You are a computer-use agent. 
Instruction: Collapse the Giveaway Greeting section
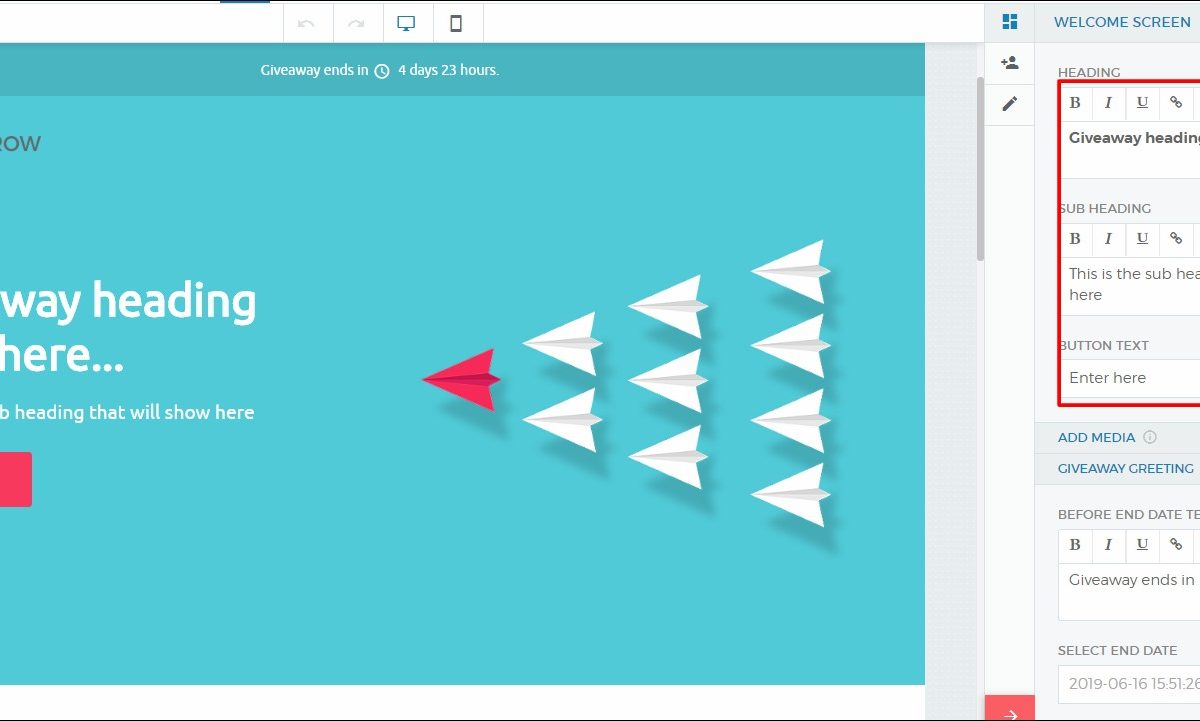1125,468
